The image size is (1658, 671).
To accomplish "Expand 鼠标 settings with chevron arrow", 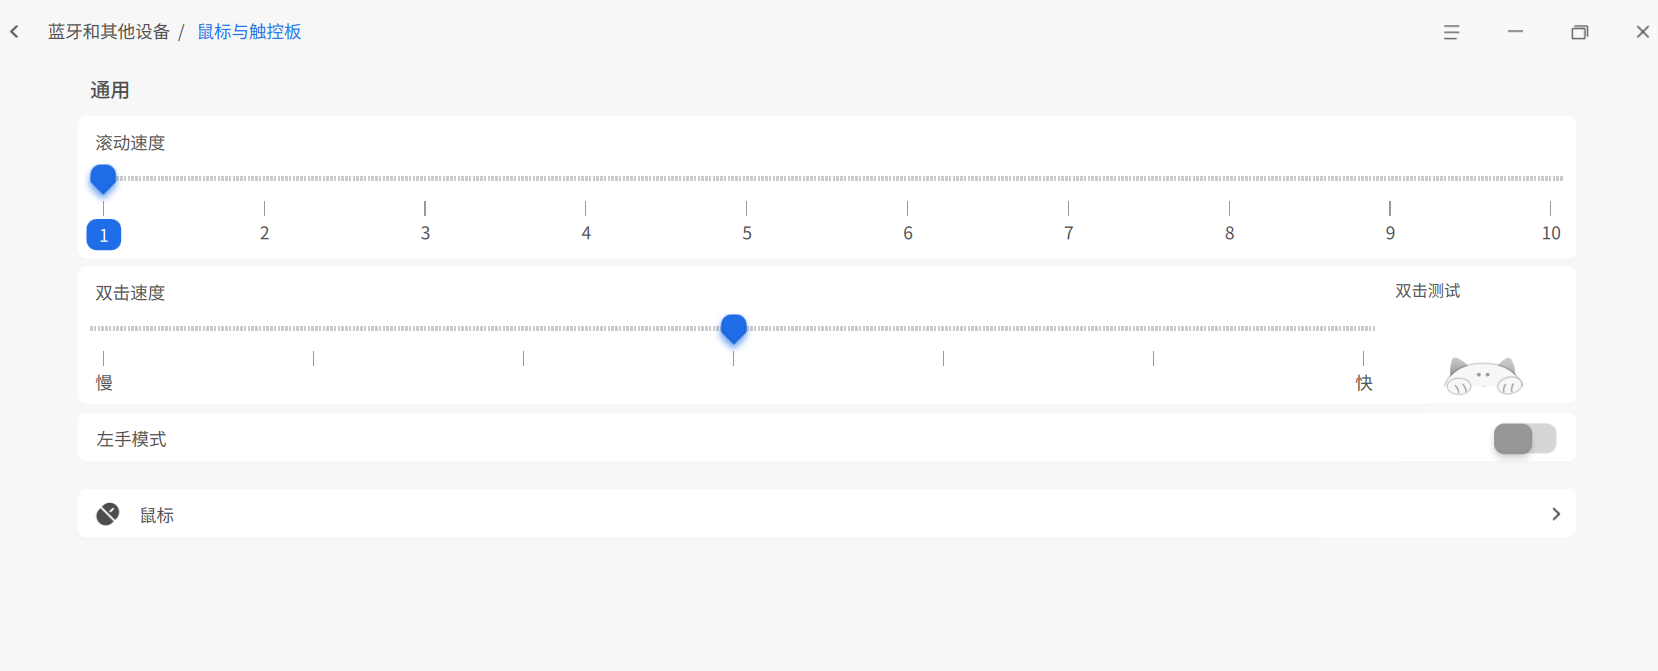I will pos(1555,514).
